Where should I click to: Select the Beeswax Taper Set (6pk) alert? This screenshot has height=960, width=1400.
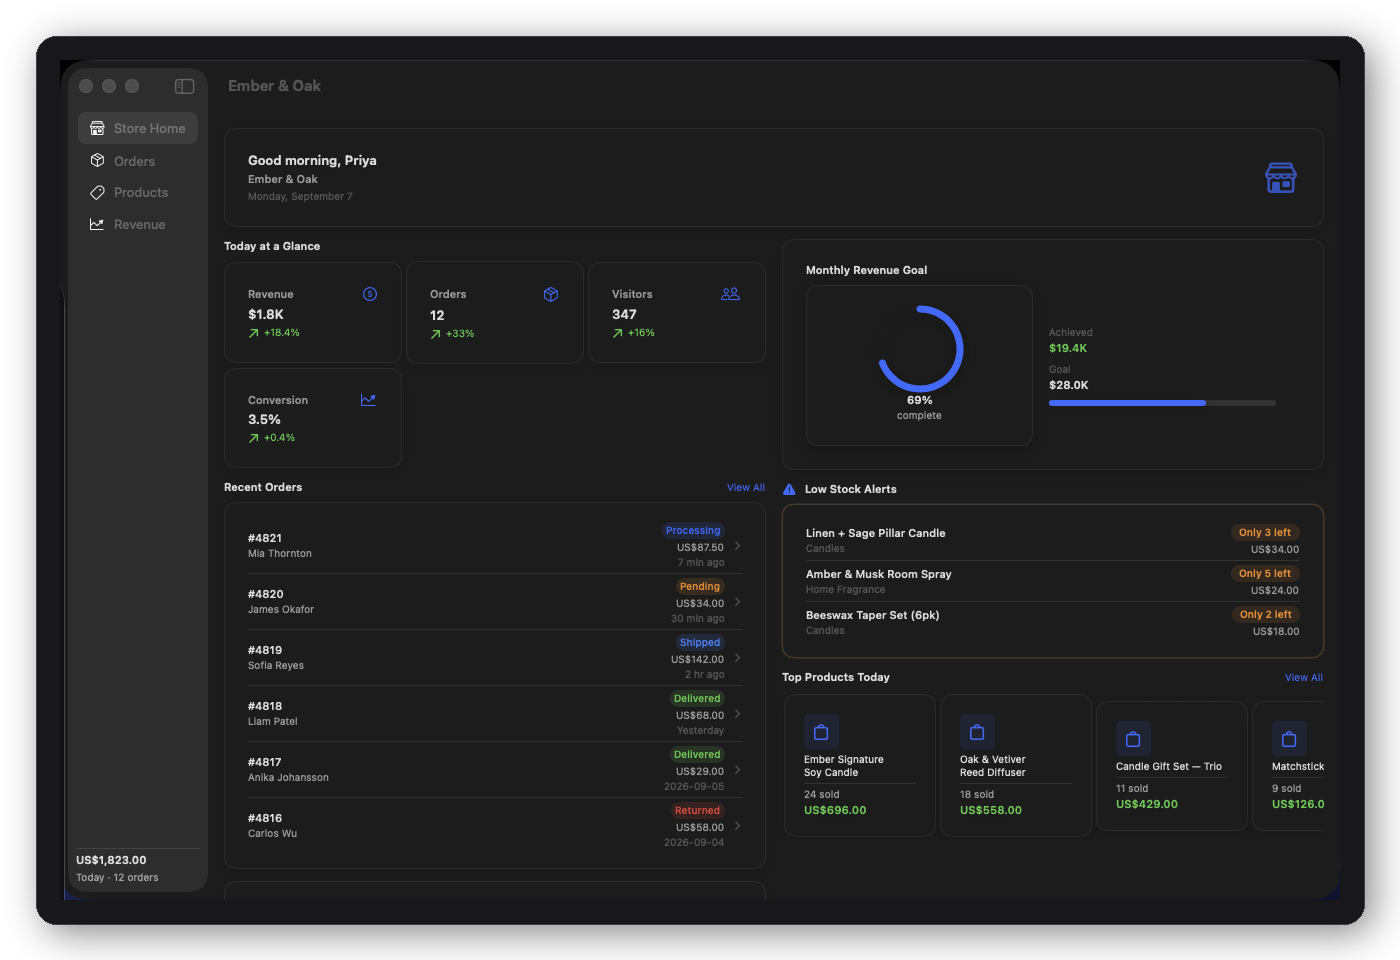coord(1053,622)
